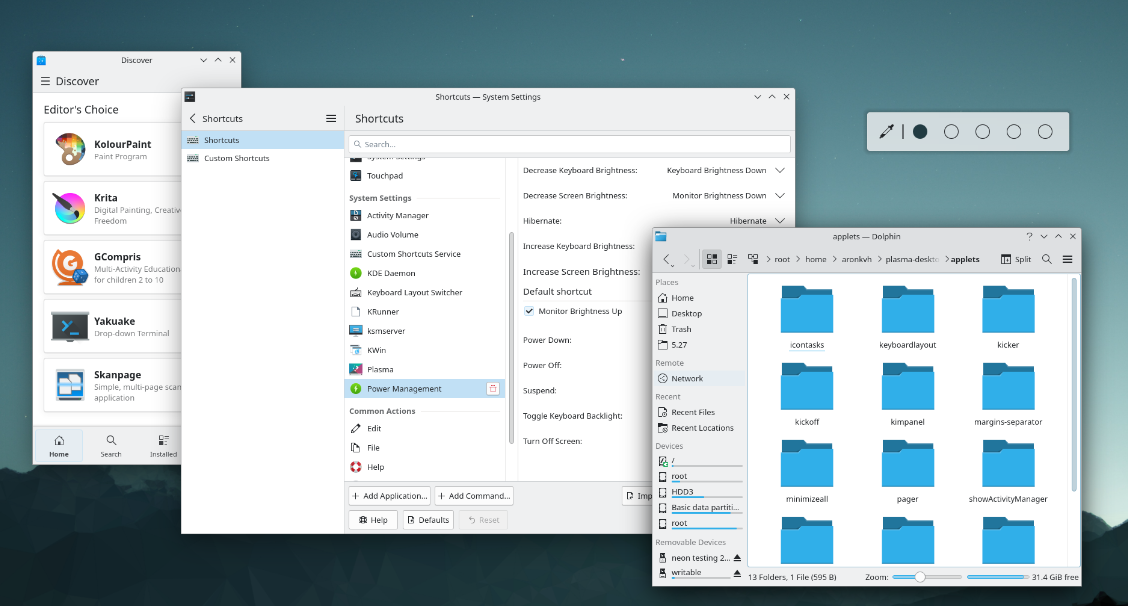Select Network under Remote in Dolphin
The height and width of the screenshot is (606, 1128).
[699, 379]
